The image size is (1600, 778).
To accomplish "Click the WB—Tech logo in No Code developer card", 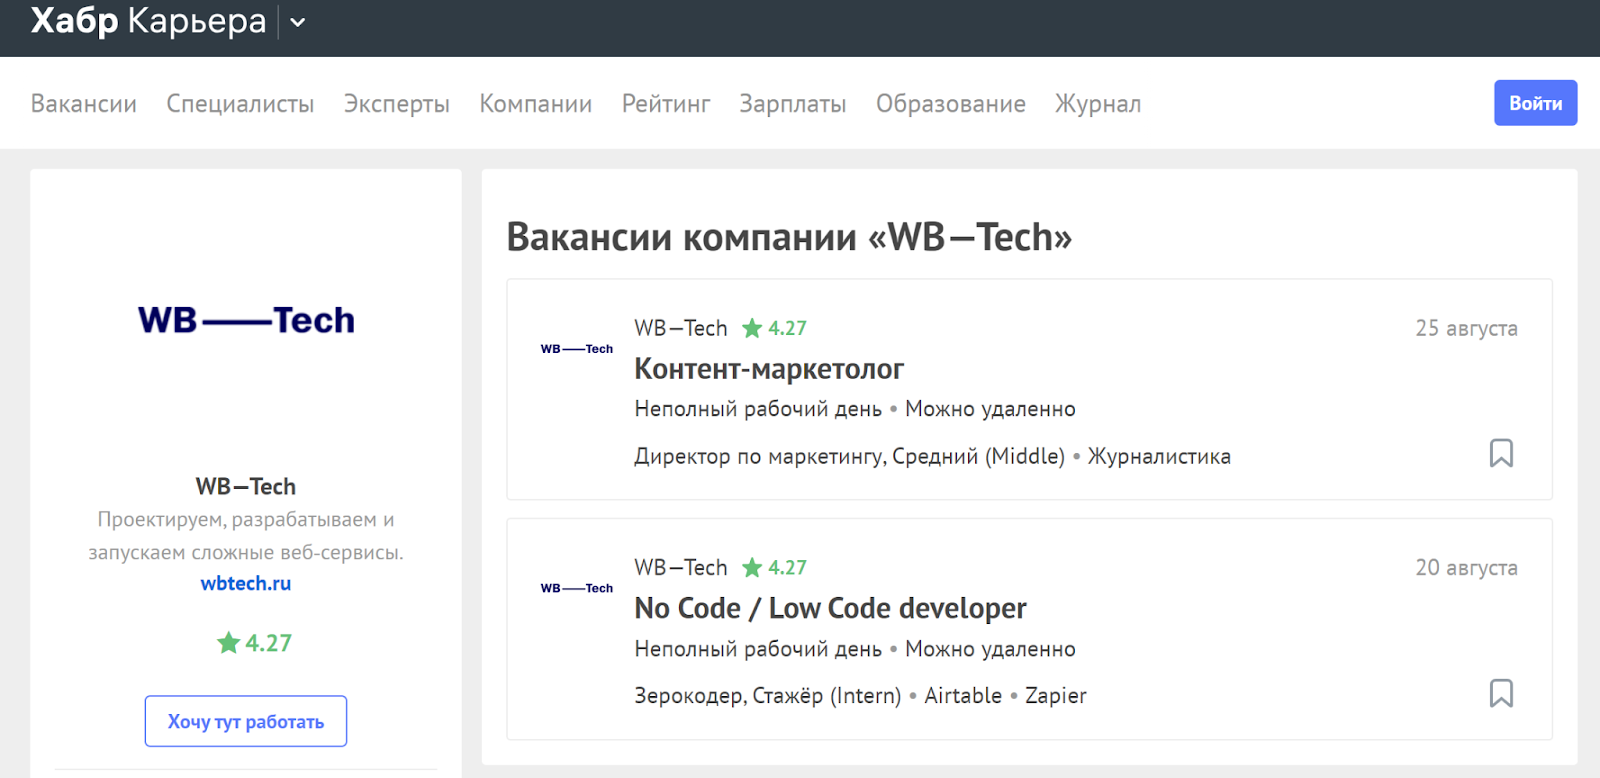I will [577, 588].
